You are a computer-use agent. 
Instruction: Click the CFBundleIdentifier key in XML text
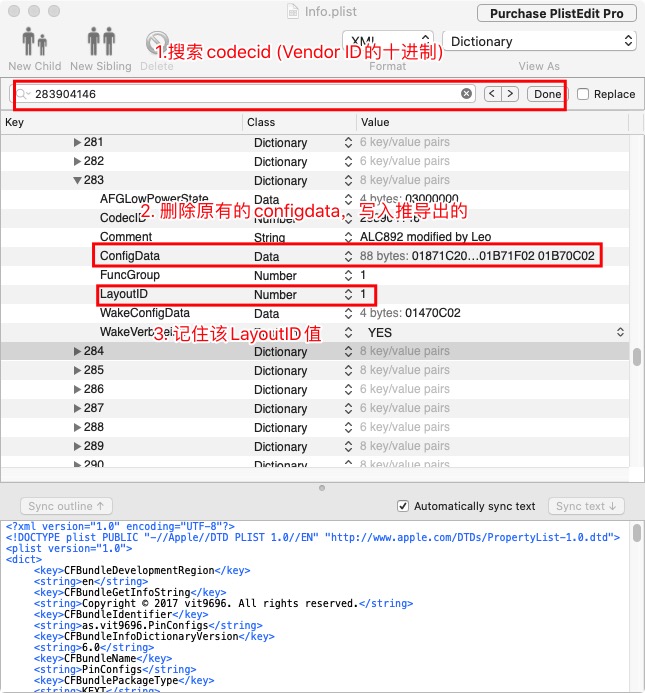tap(118, 614)
